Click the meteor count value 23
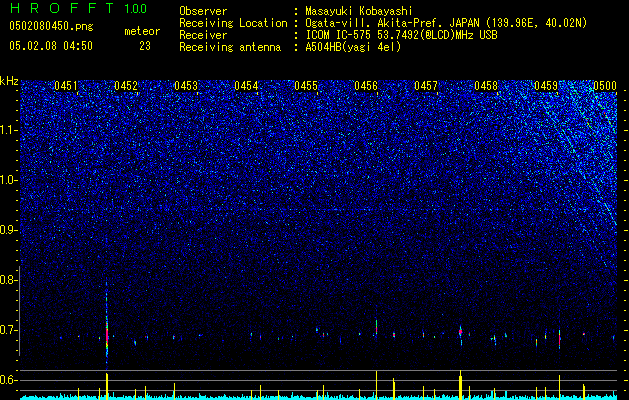 tap(145, 46)
